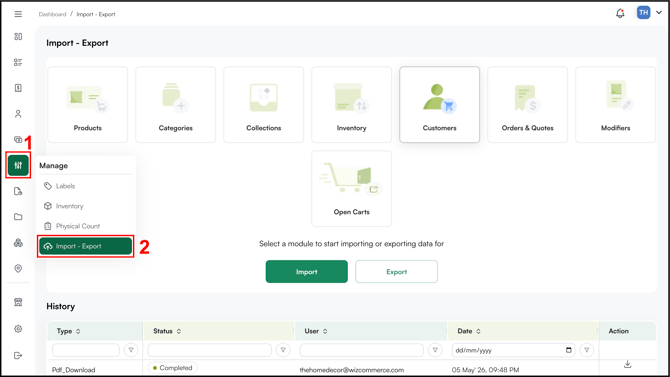Go to Dashboard breadcrumb link

pyautogui.click(x=52, y=14)
